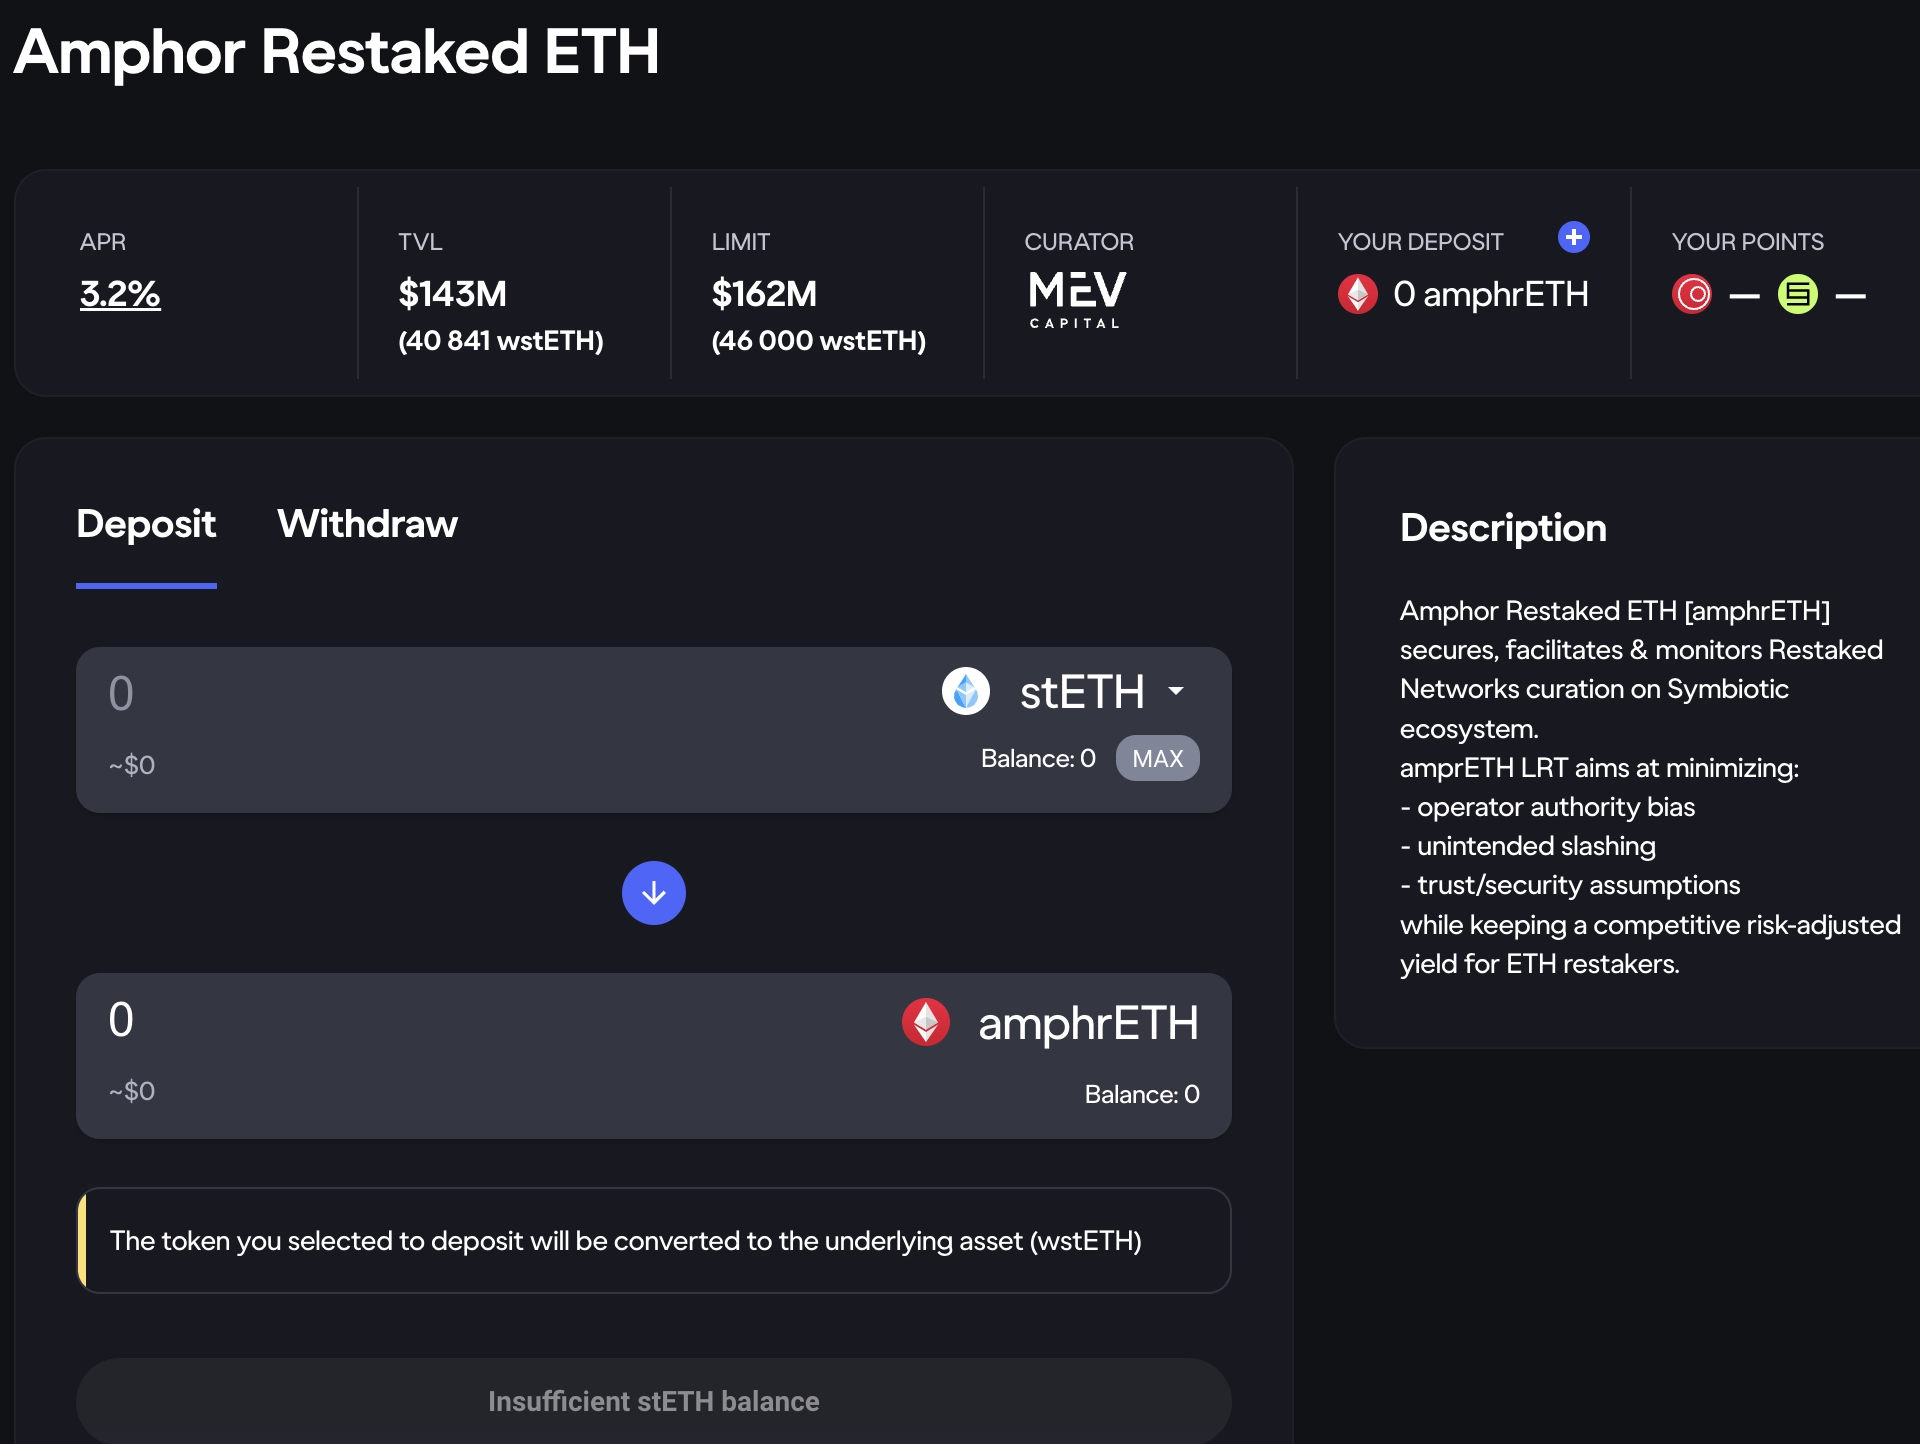Click the red points icon
Viewport: 1920px width, 1444px height.
click(x=1693, y=294)
